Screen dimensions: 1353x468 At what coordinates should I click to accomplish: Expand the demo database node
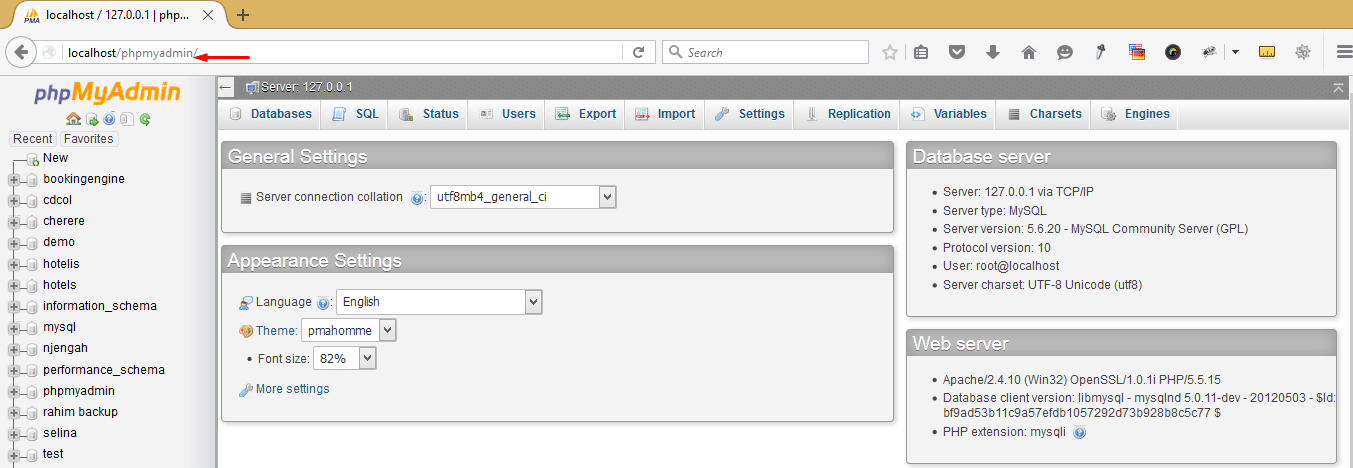pos(14,243)
